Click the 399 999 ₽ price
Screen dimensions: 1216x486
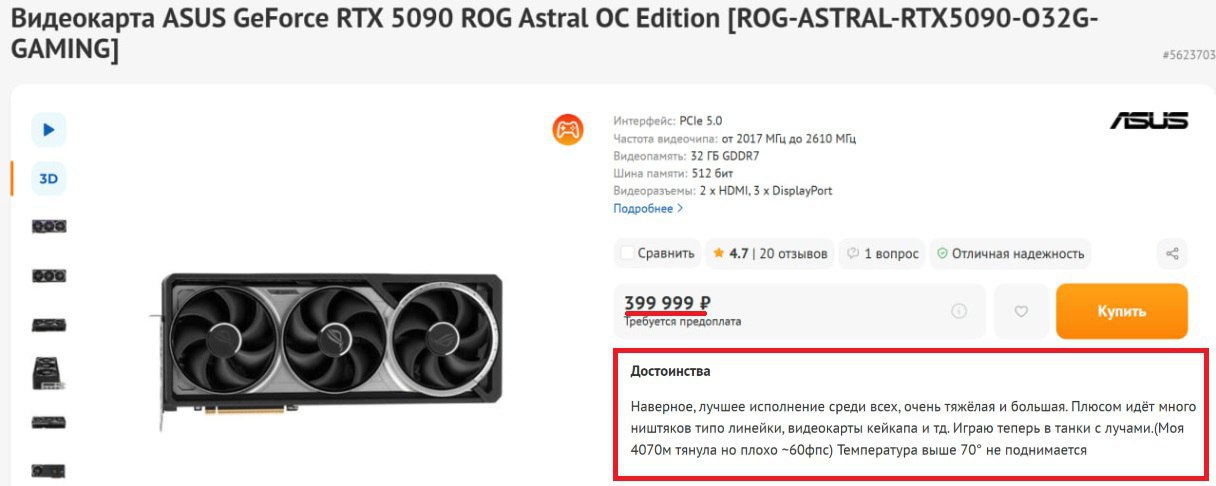click(667, 304)
